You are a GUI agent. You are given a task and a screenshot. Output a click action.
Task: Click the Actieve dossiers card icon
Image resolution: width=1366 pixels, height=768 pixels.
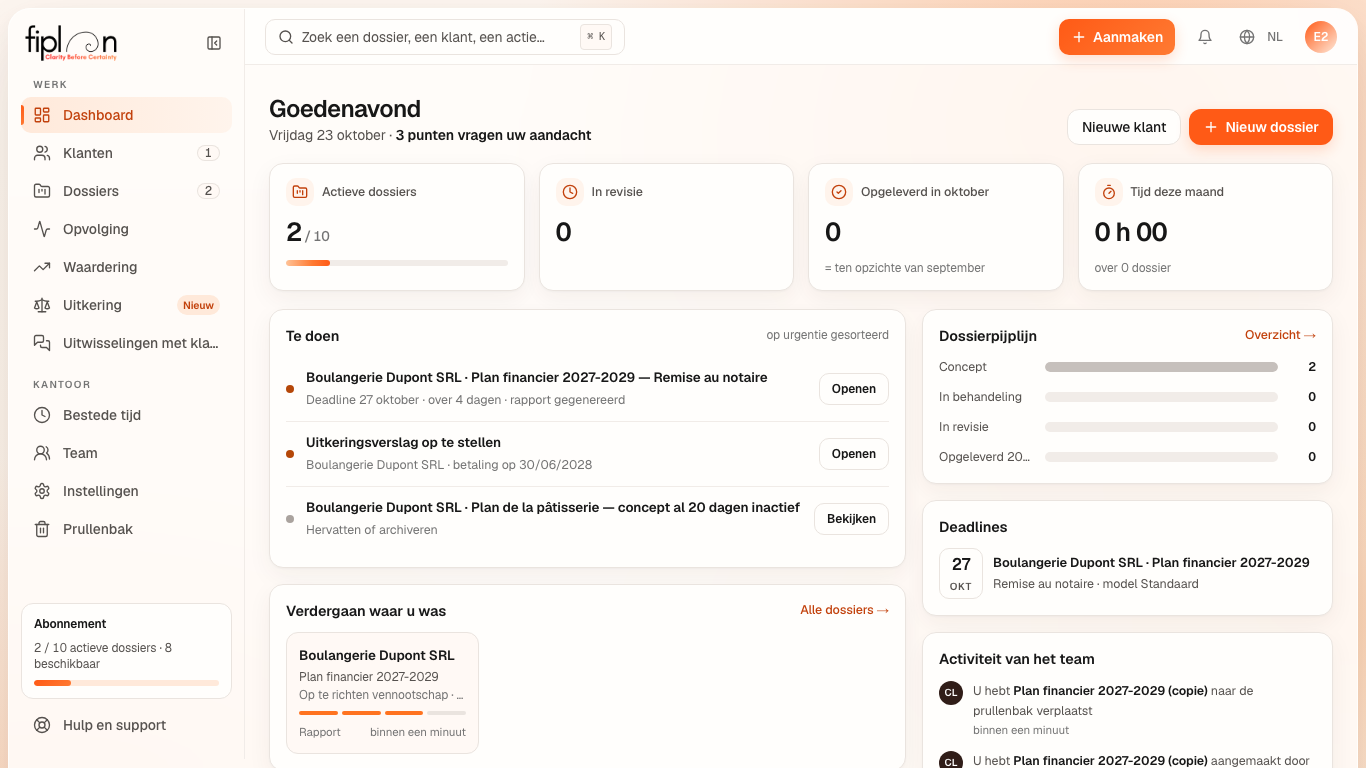(300, 192)
